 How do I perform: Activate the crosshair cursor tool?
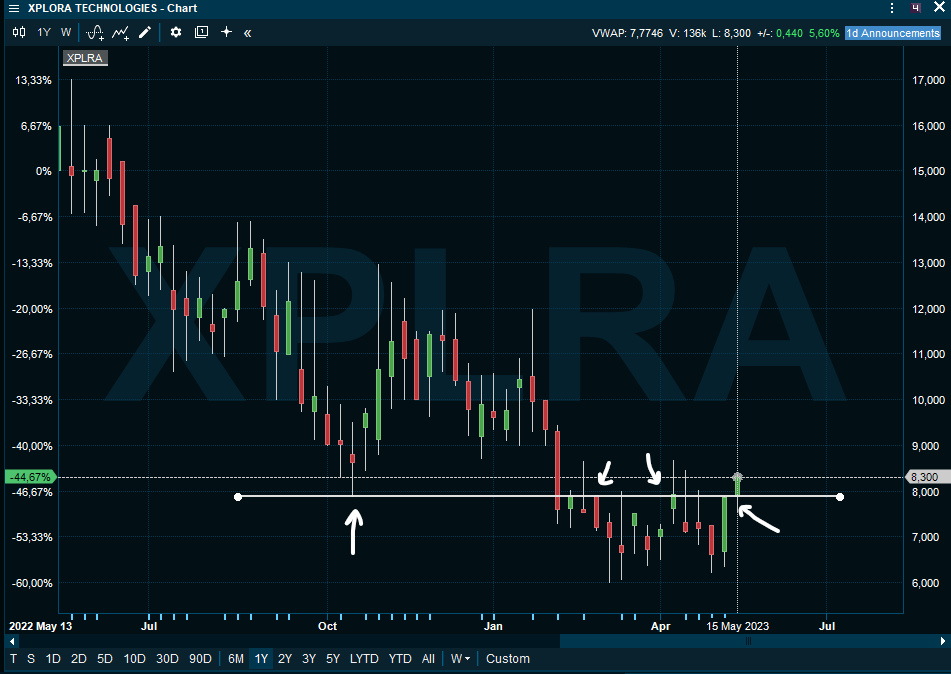tap(226, 32)
